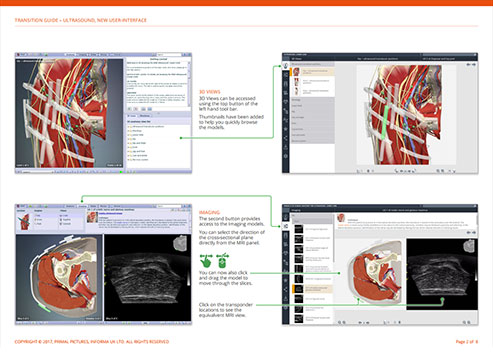Adjust white depth slider in bottom-left ultrasound panel
493x360 pixels.
pos(189,278)
